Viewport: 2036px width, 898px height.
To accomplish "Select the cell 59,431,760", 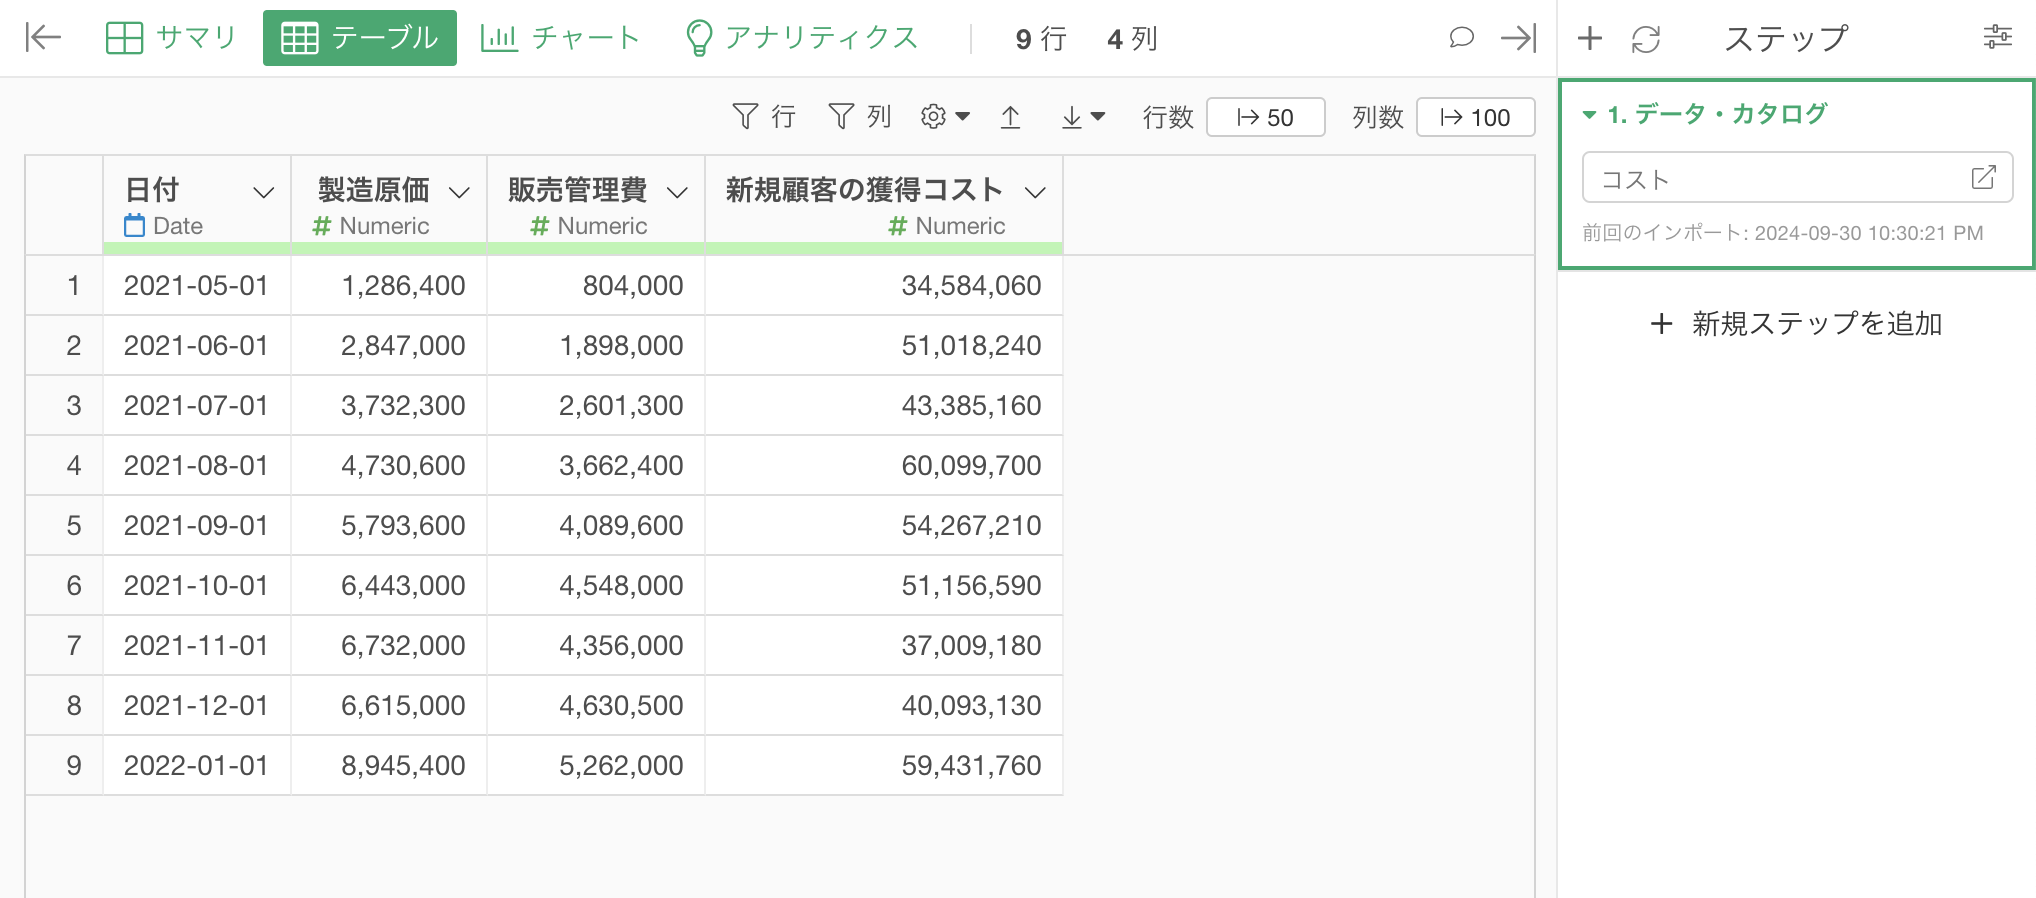I will pos(884,766).
